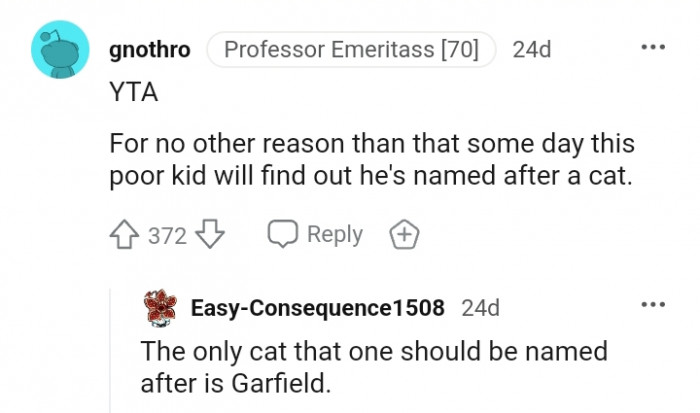Downvote gnothro's comment
The width and height of the screenshot is (700, 413).
pyautogui.click(x=208, y=235)
